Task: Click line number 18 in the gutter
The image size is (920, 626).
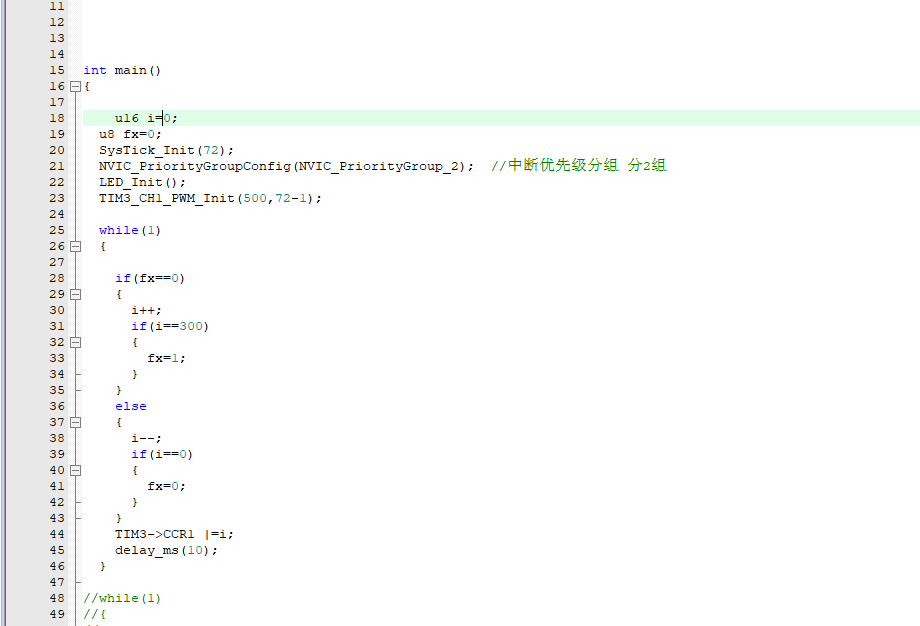Action: tap(56, 118)
